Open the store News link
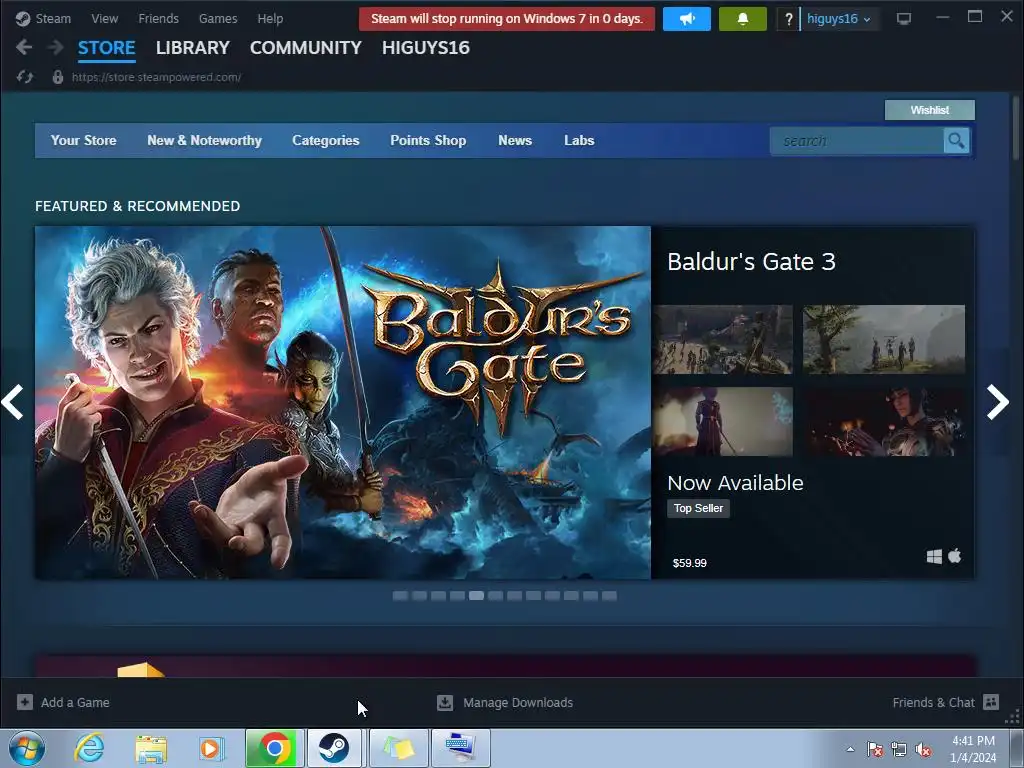Viewport: 1024px width, 768px height. [515, 140]
